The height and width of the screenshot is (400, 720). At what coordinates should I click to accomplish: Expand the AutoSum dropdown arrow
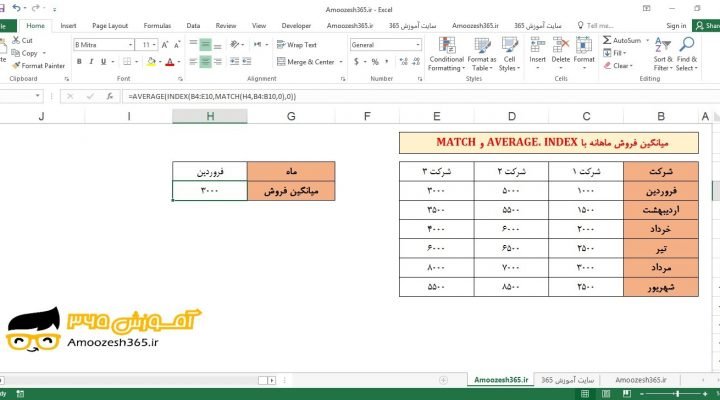tap(647, 40)
